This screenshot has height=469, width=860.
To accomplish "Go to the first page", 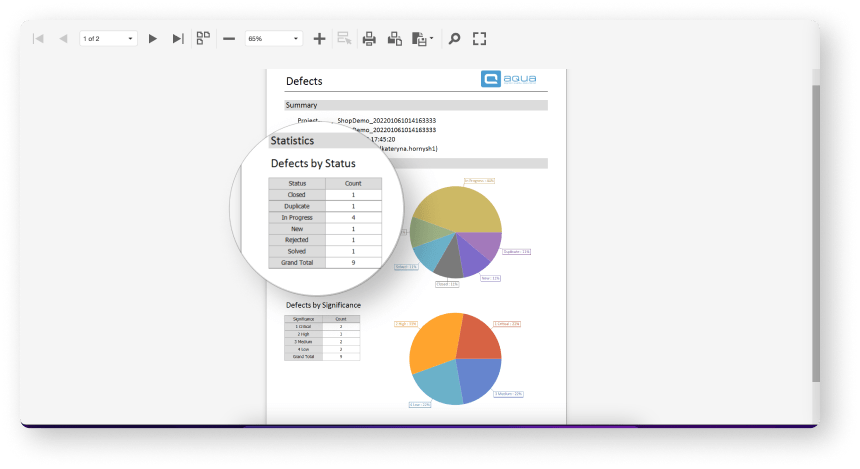I will [38, 39].
